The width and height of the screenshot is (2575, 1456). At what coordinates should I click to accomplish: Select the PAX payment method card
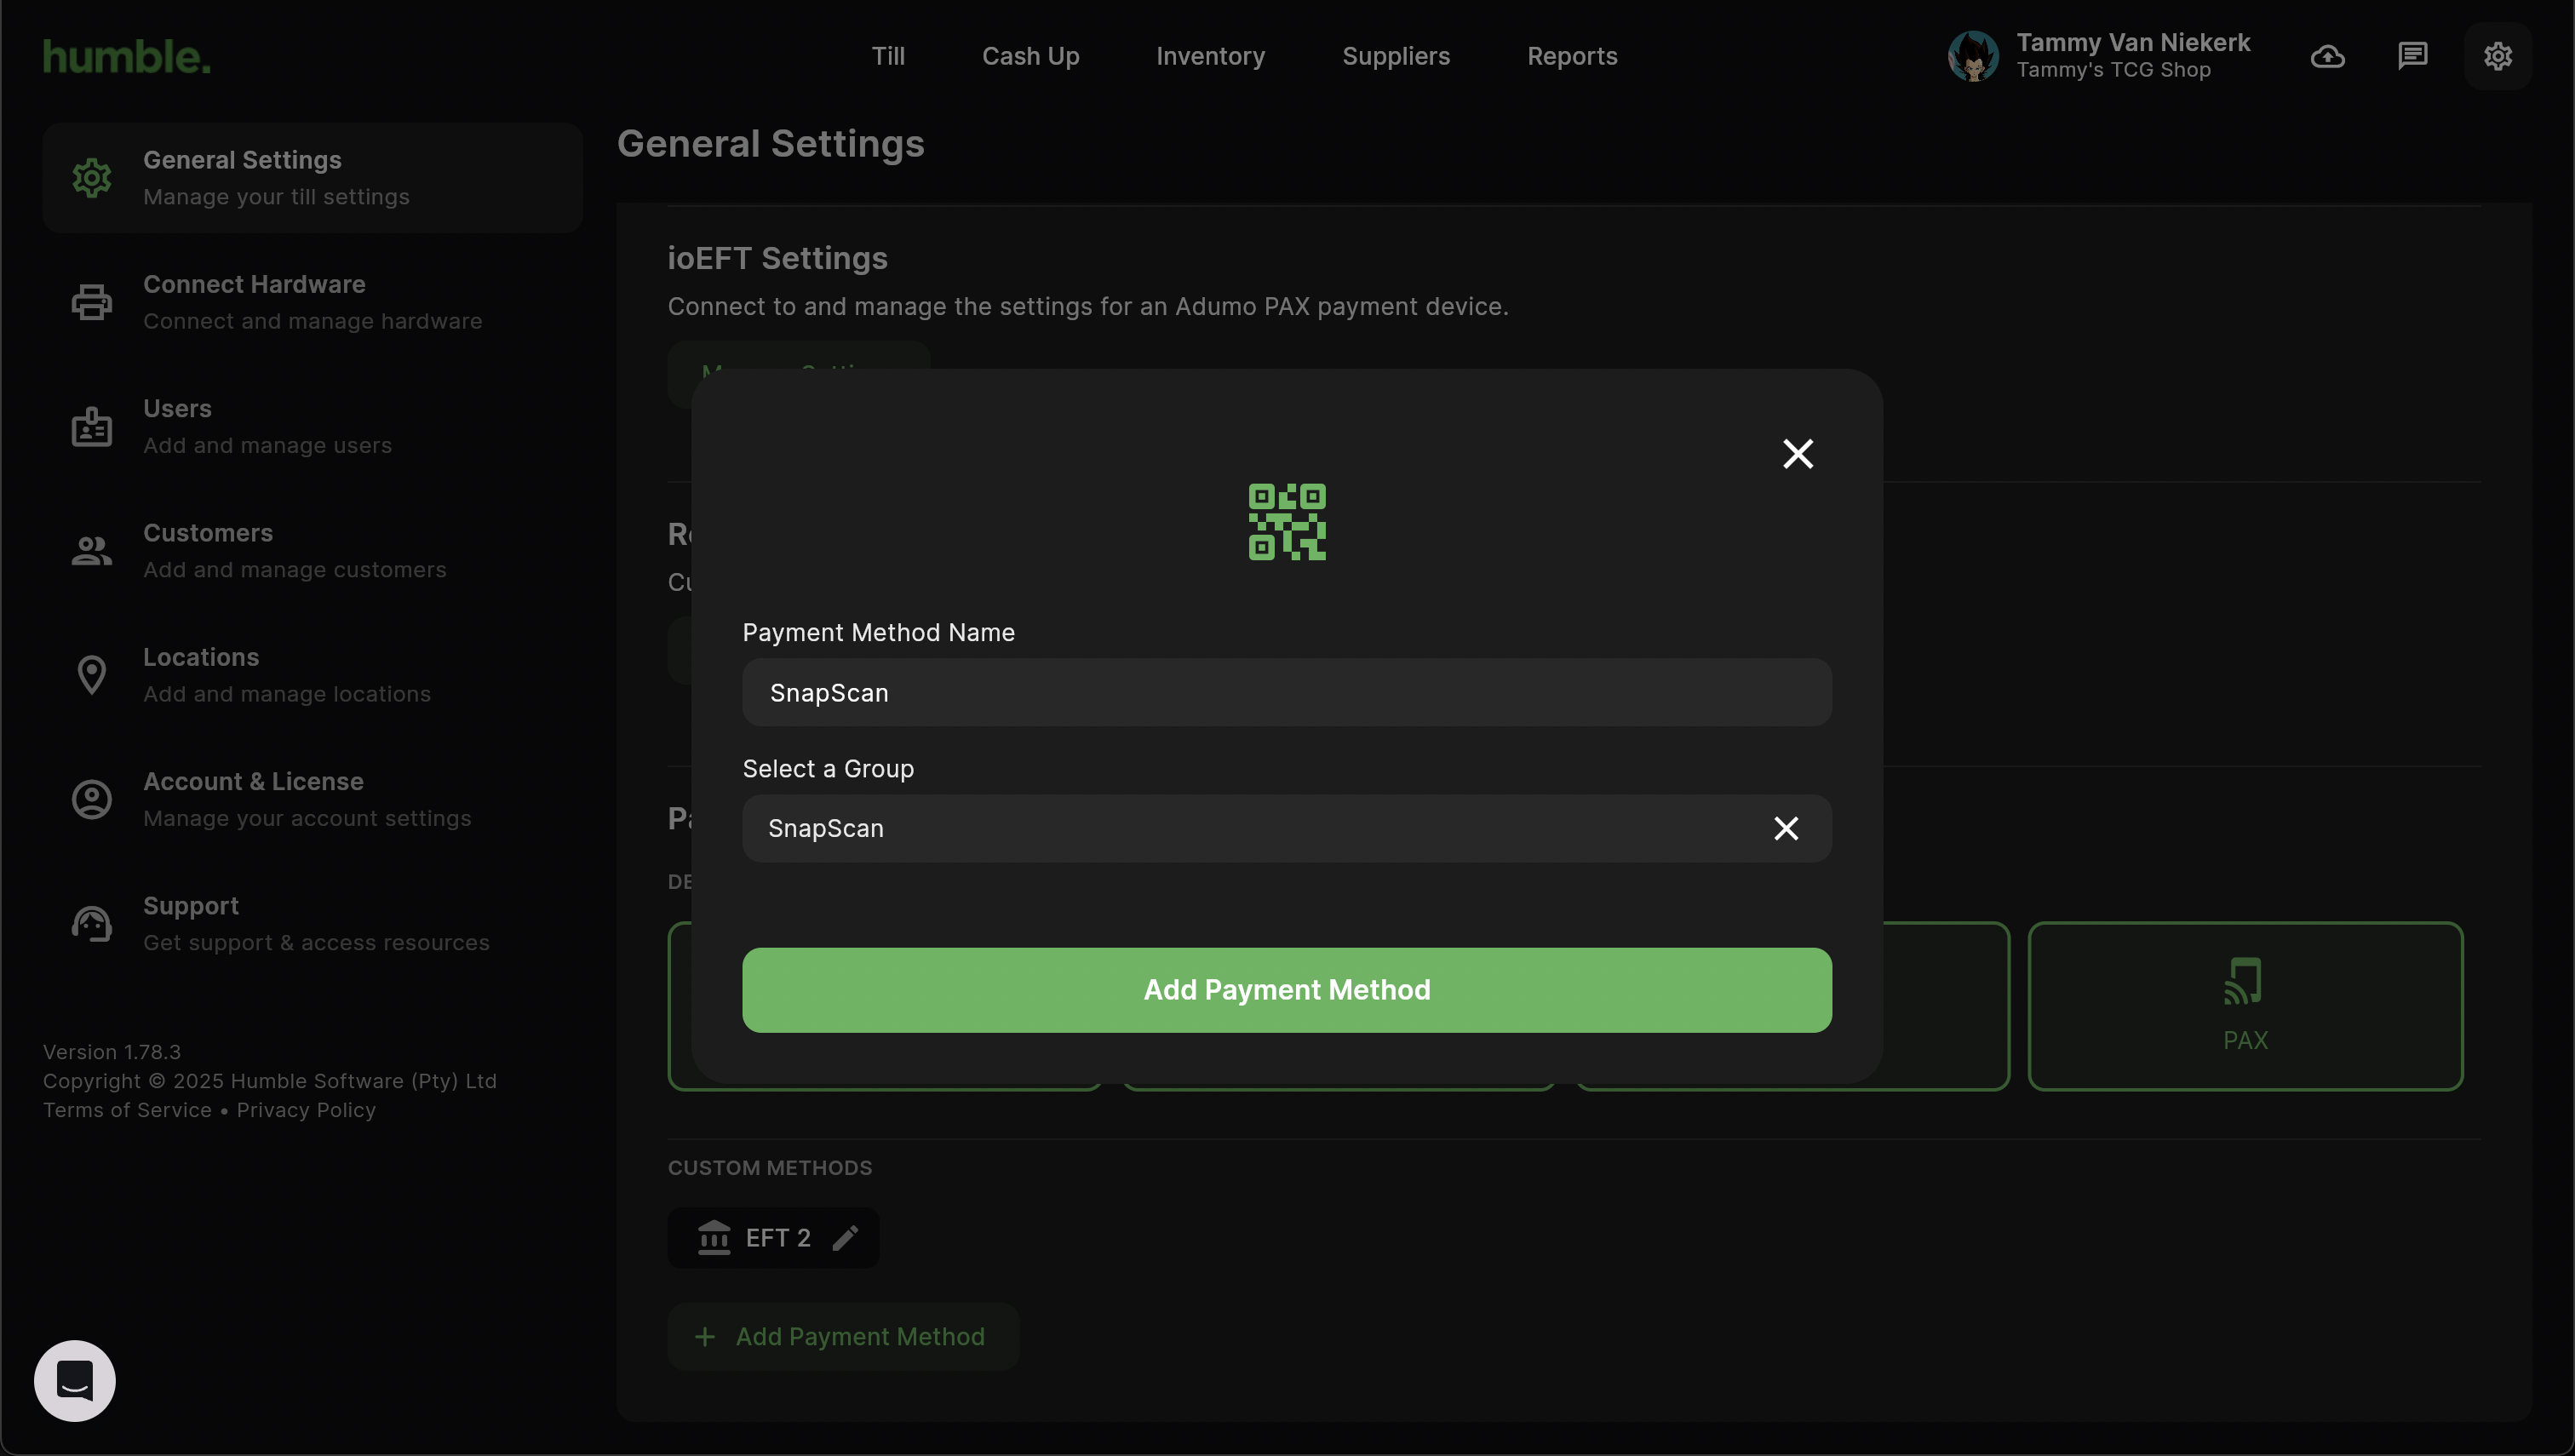tap(2244, 1005)
